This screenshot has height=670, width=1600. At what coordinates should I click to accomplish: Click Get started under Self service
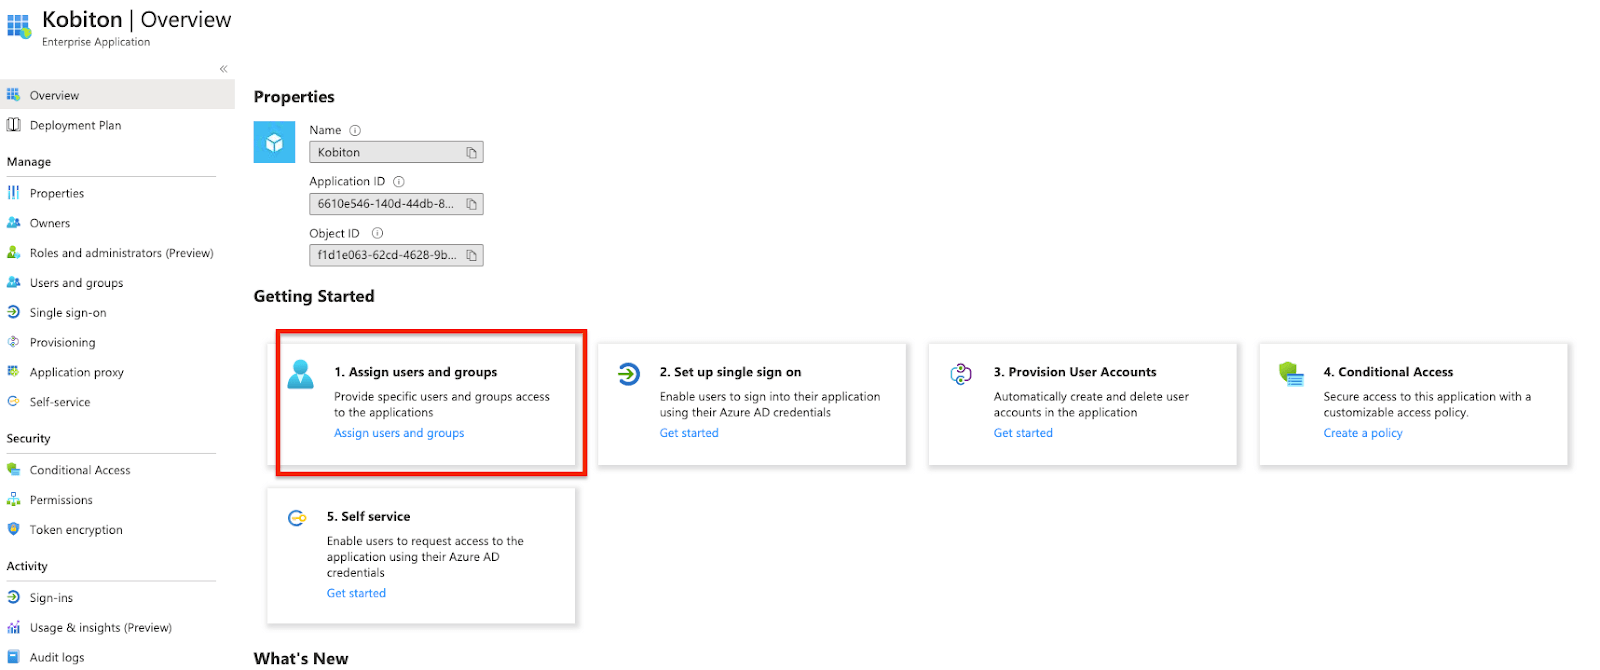click(356, 593)
